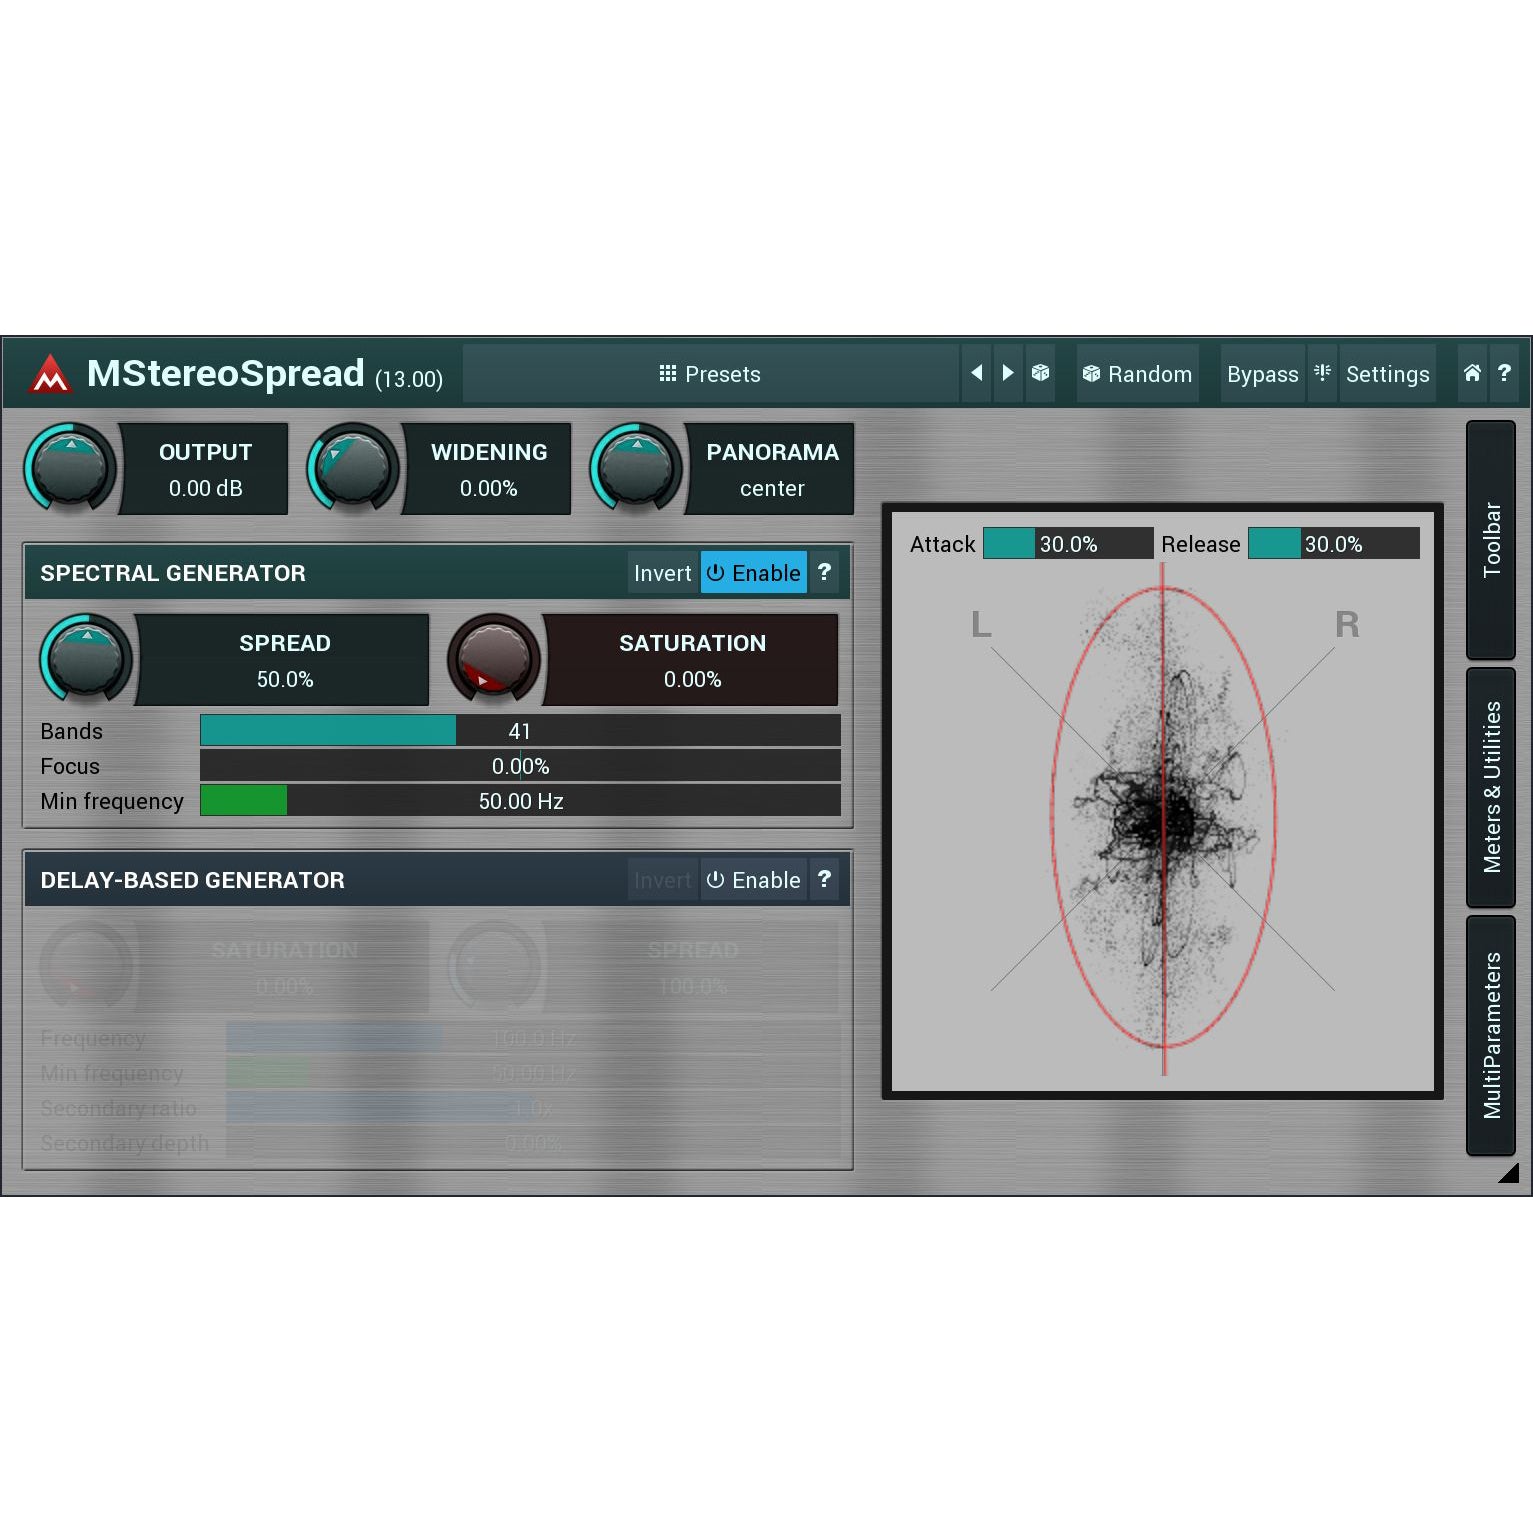Click the Random button

point(1137,374)
